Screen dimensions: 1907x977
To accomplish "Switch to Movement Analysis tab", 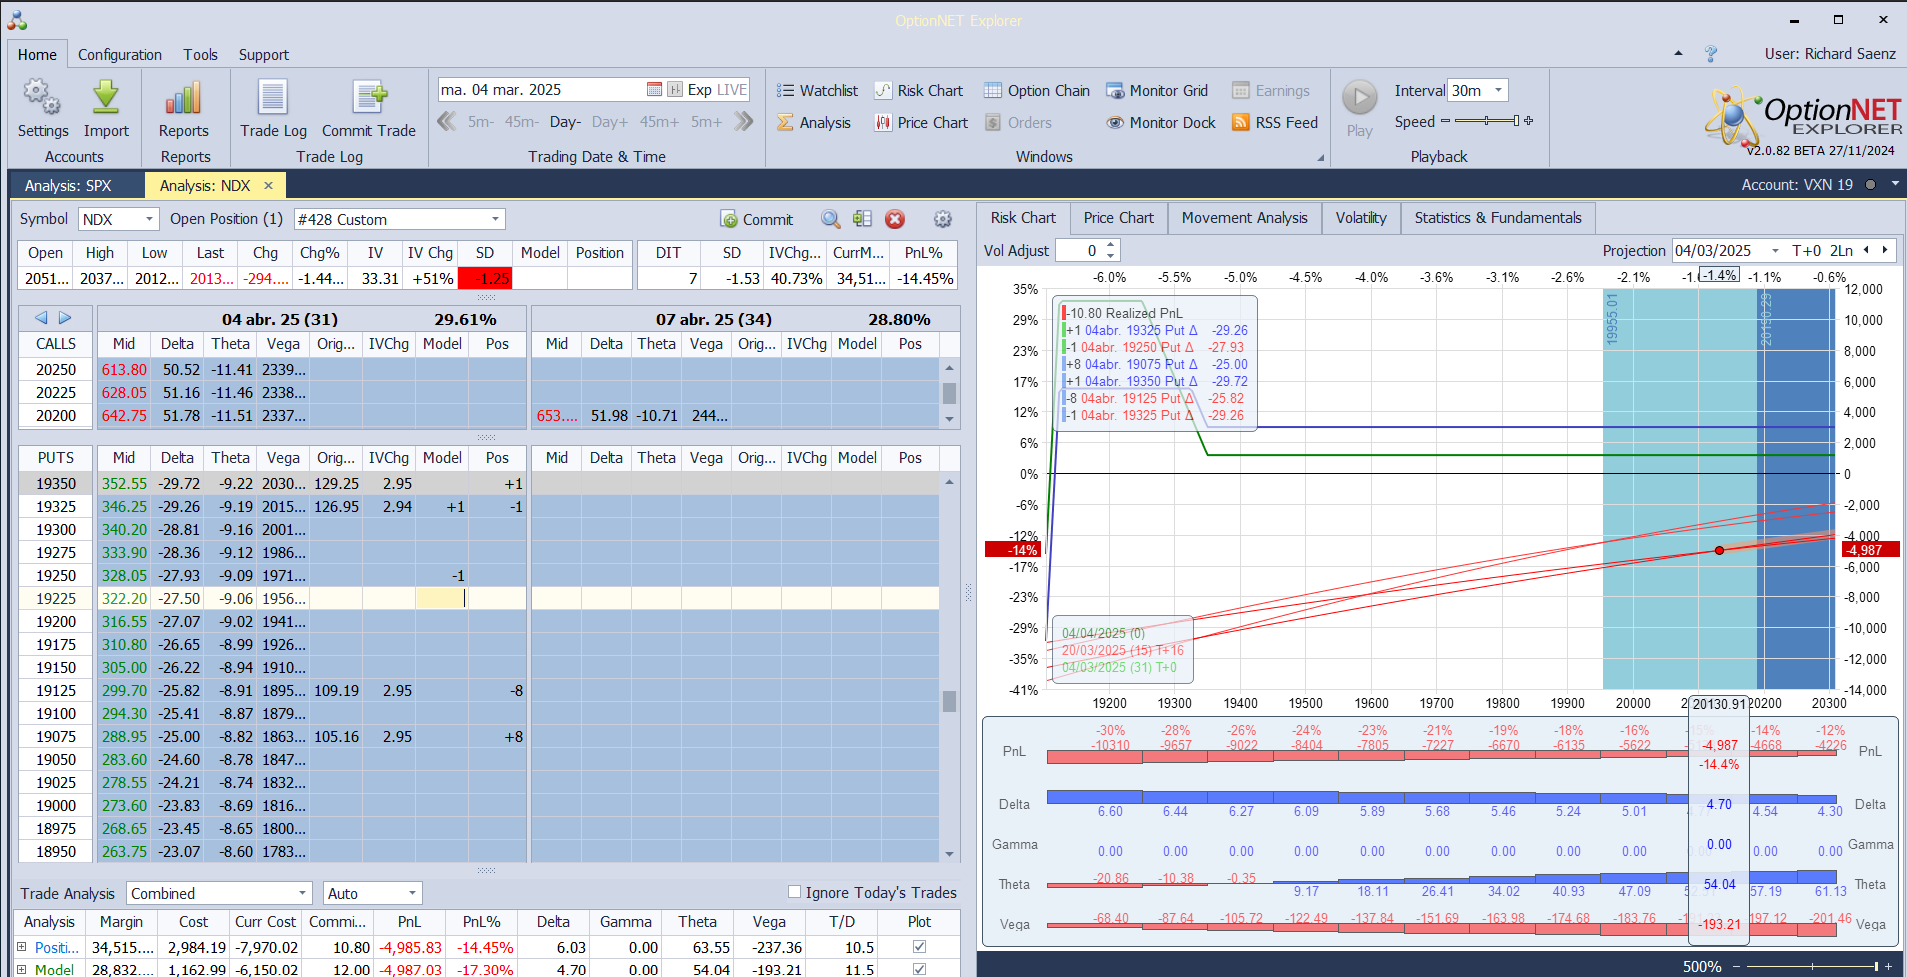I will (1245, 217).
